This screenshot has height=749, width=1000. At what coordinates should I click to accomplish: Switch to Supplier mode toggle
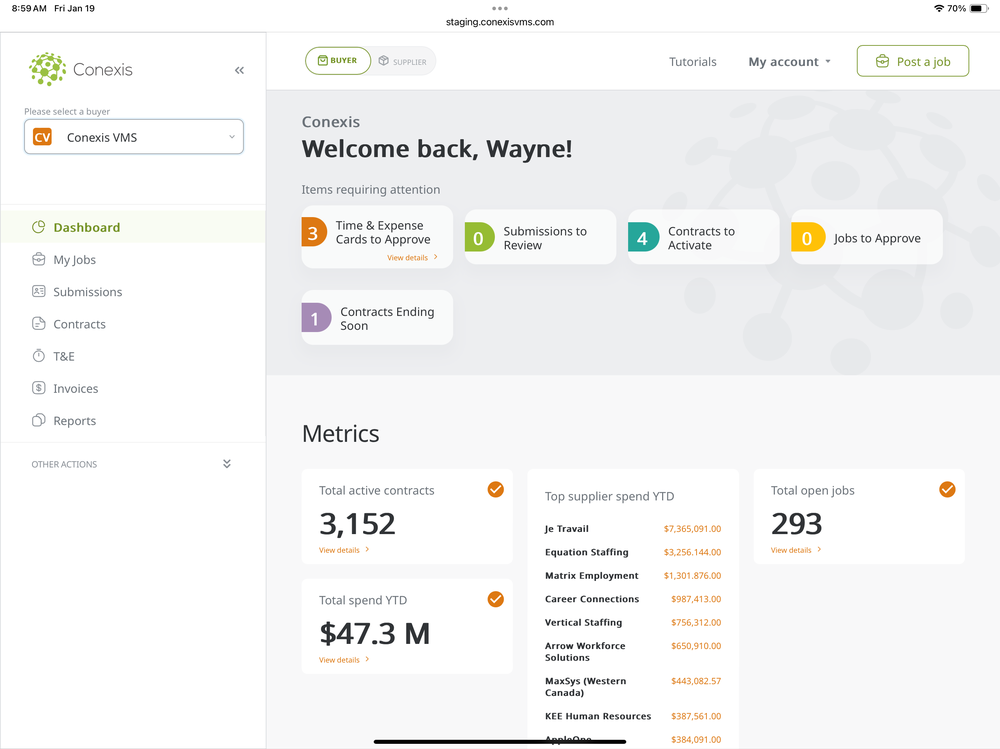coord(403,61)
